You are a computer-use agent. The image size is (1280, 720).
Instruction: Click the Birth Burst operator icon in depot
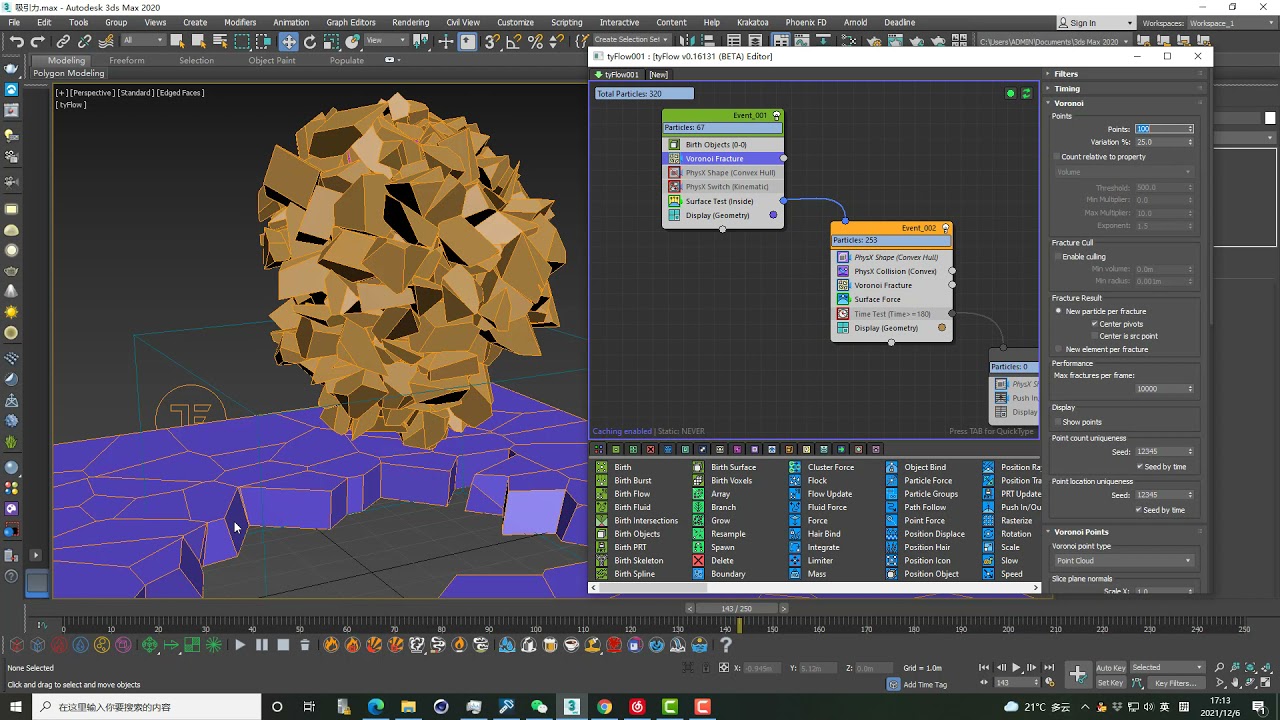coord(602,481)
